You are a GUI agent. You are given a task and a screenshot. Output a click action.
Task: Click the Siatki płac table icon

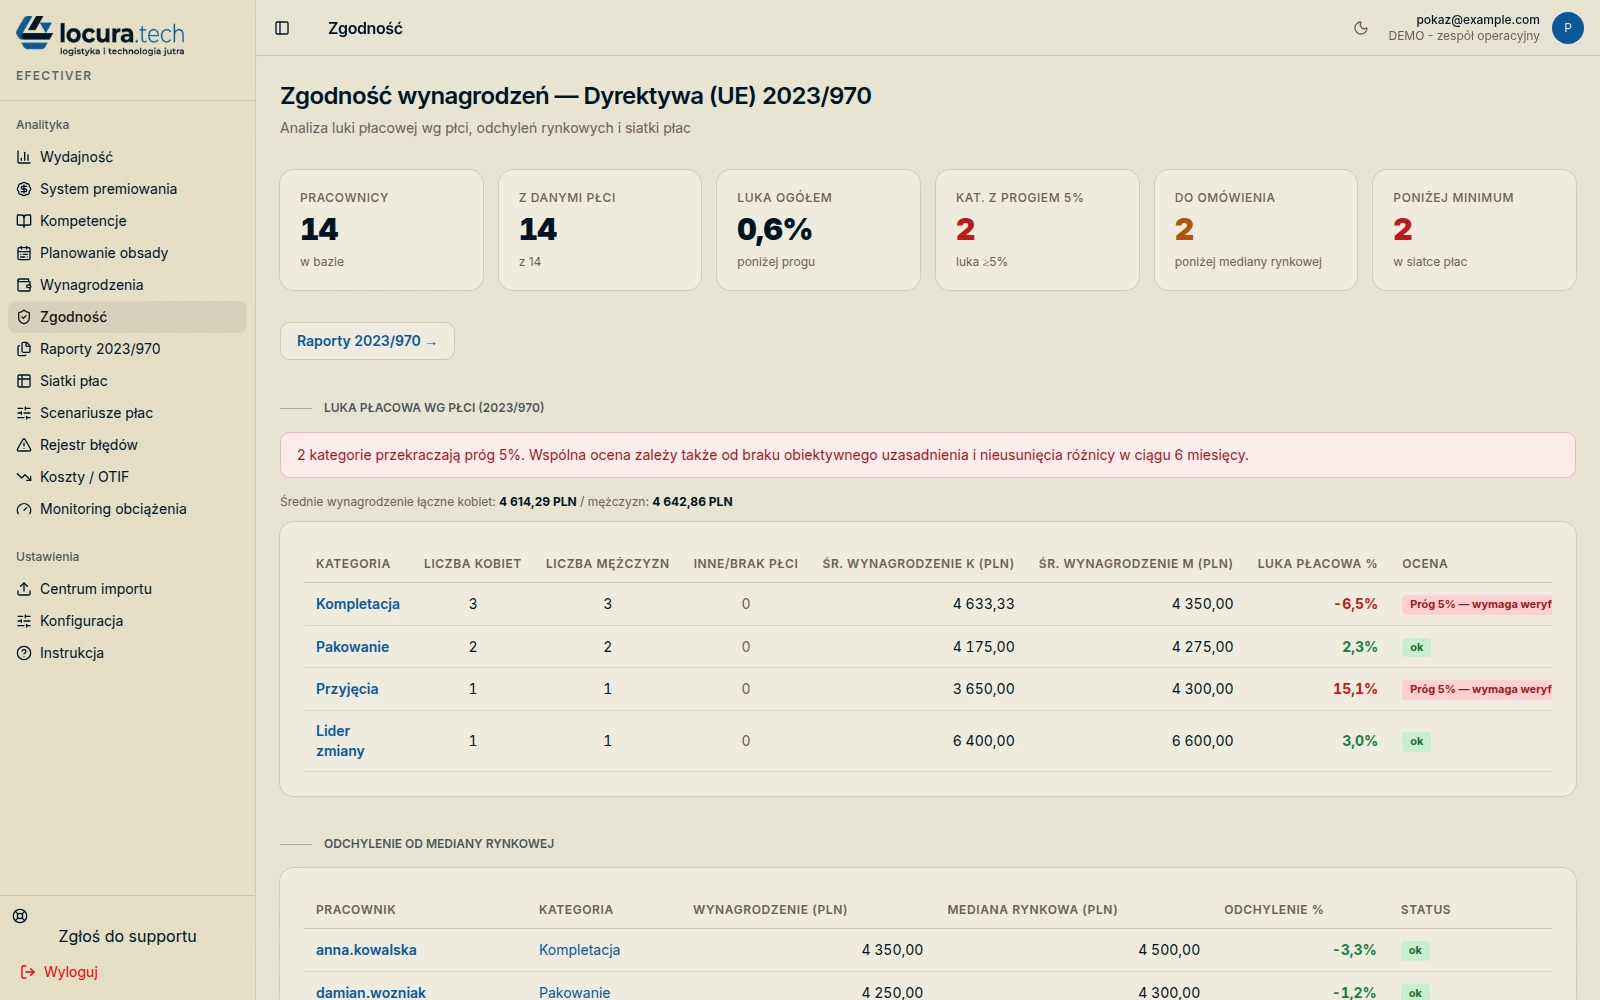[x=24, y=381]
